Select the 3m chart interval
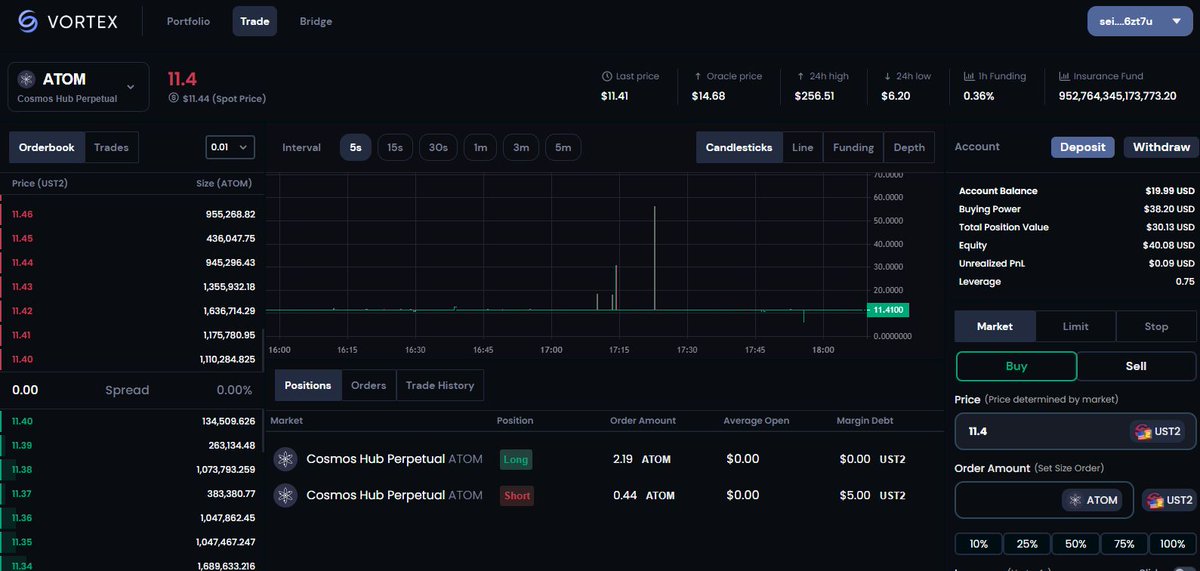1200x571 pixels. click(x=521, y=147)
